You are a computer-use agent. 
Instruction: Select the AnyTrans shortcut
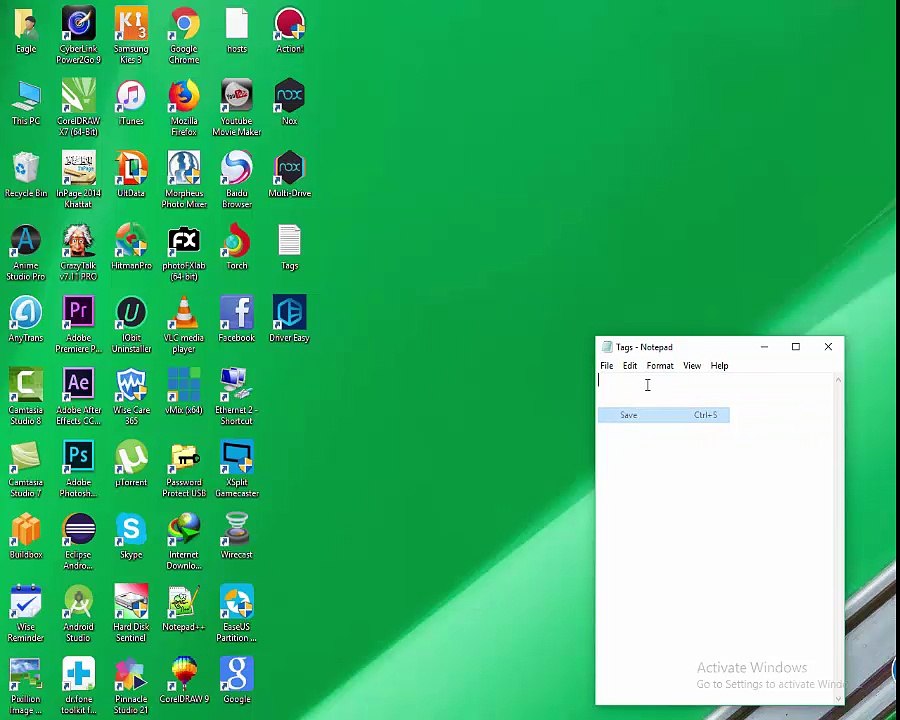(x=26, y=313)
